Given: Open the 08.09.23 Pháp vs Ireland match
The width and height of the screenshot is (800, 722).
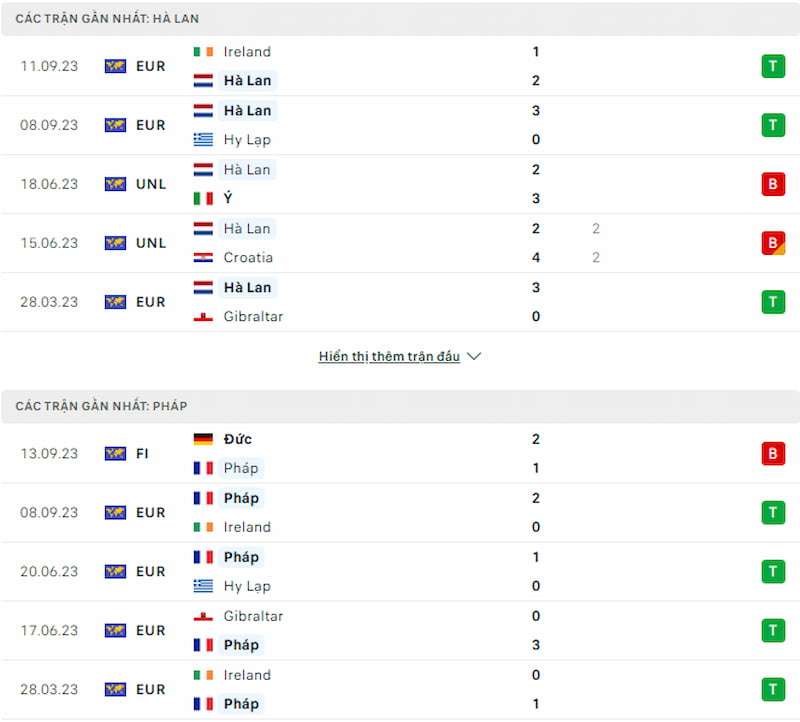Looking at the screenshot, I should tap(400, 512).
